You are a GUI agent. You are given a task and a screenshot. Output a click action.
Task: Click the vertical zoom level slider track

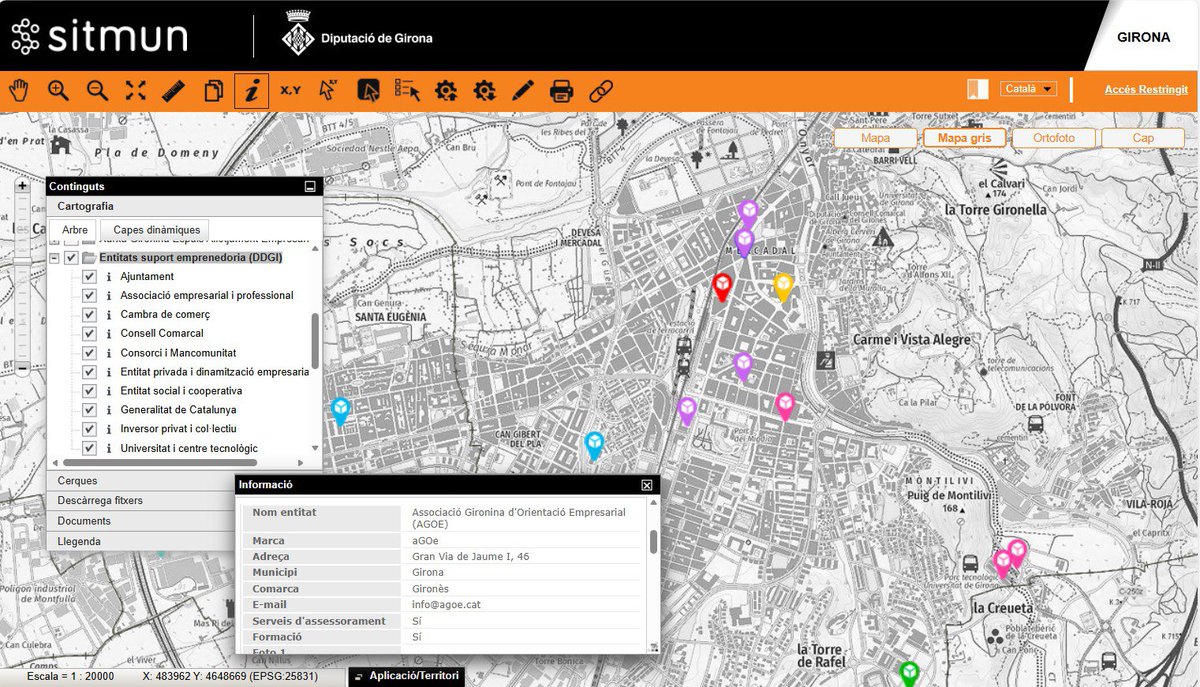coord(22,277)
